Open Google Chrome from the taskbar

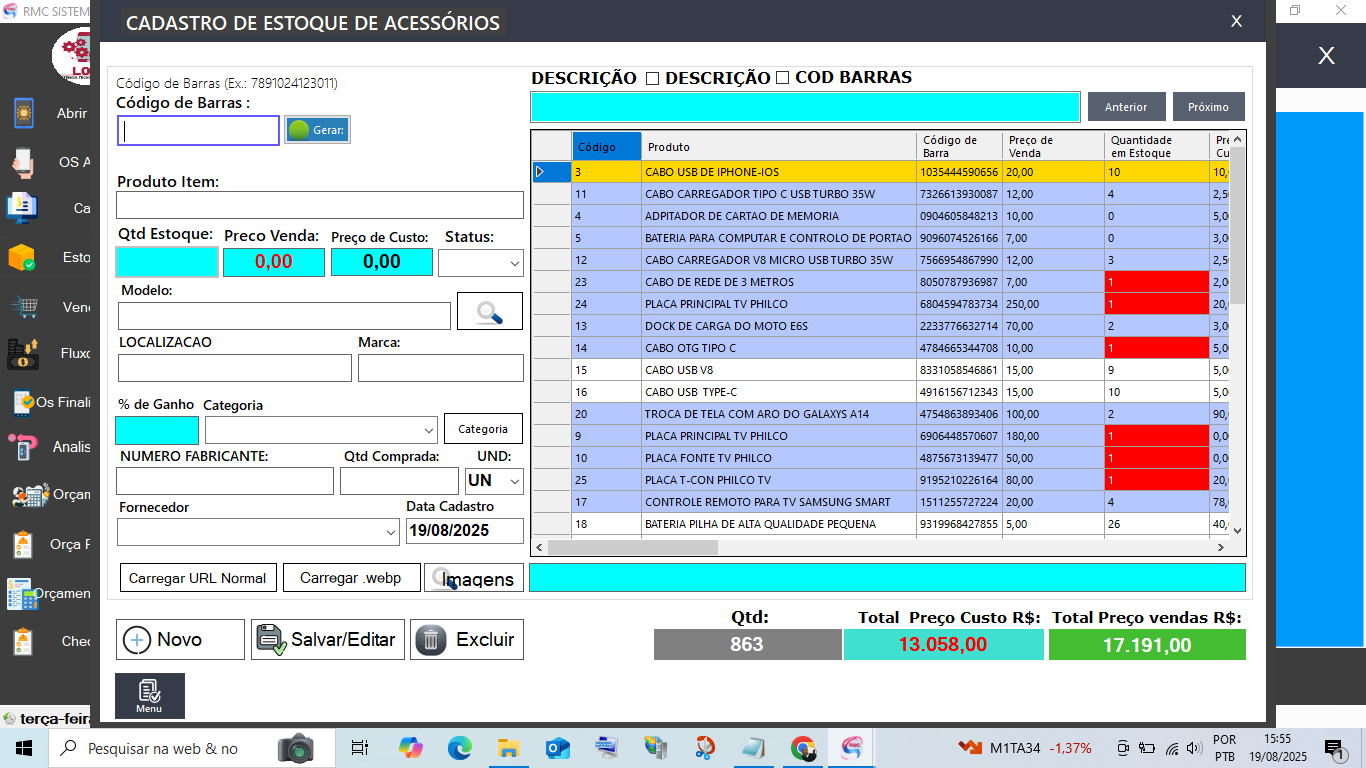point(802,748)
